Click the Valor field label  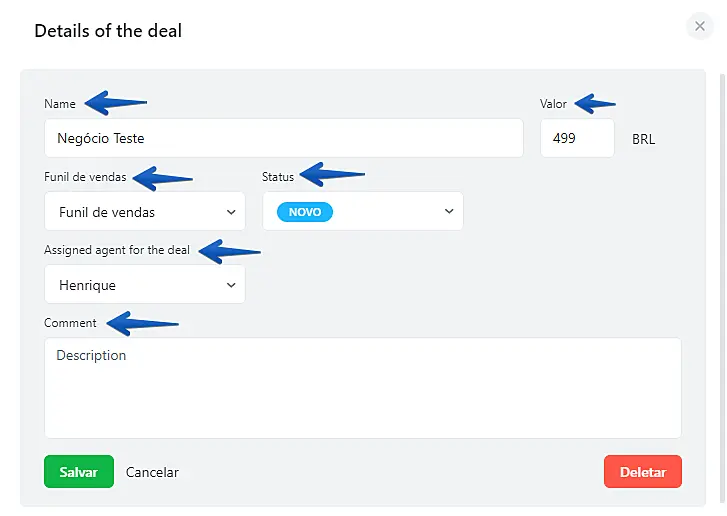[553, 104]
